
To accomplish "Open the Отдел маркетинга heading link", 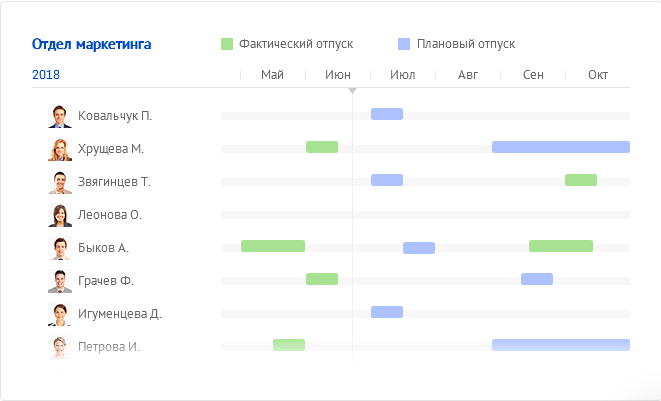I will tap(92, 44).
